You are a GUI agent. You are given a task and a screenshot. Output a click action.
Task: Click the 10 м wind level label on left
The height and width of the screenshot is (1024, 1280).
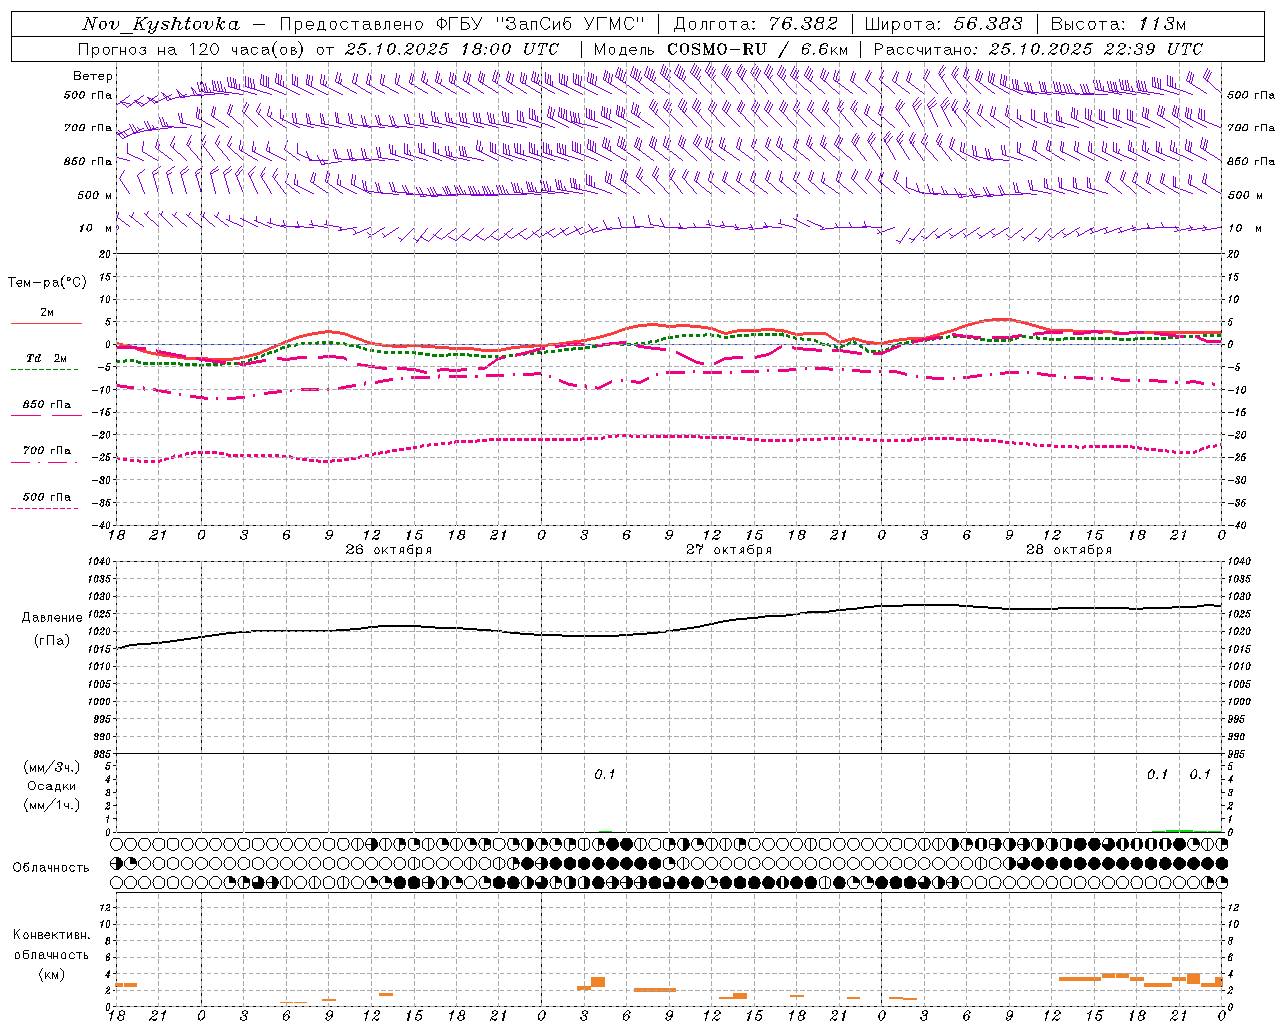tap(94, 228)
